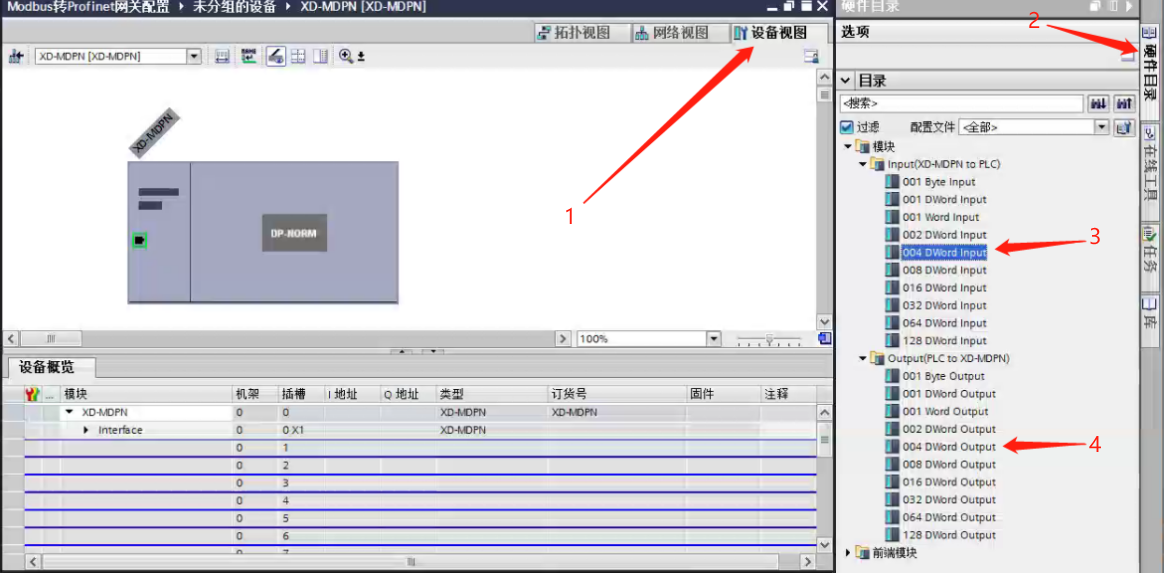The image size is (1164, 573).
Task: Click the search downward icon
Action: [1098, 105]
